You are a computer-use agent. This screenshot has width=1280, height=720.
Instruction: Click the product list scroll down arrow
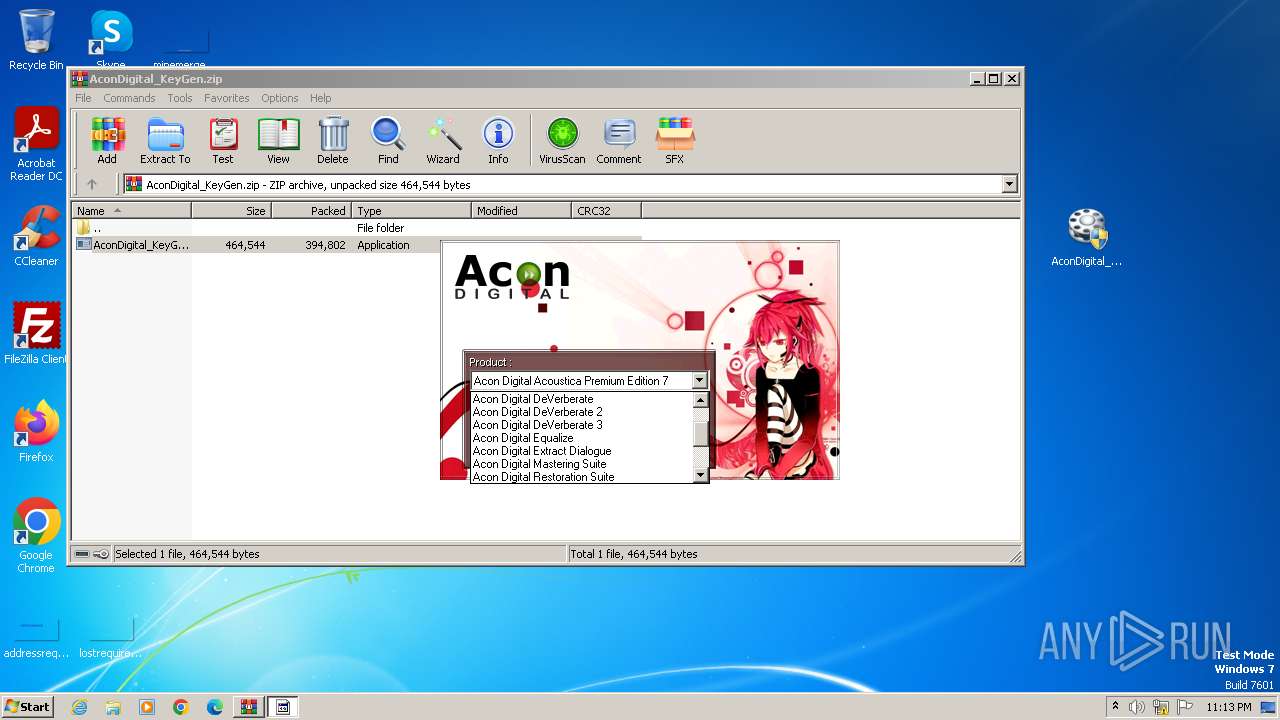700,476
